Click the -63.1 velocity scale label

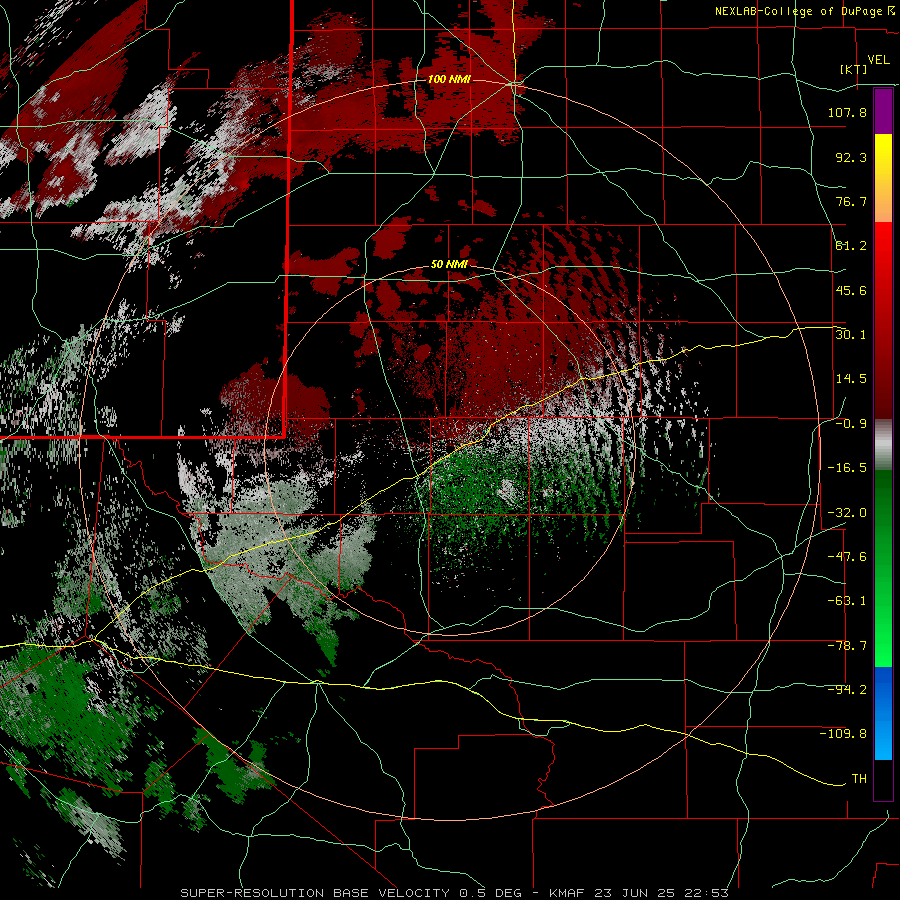coord(847,601)
